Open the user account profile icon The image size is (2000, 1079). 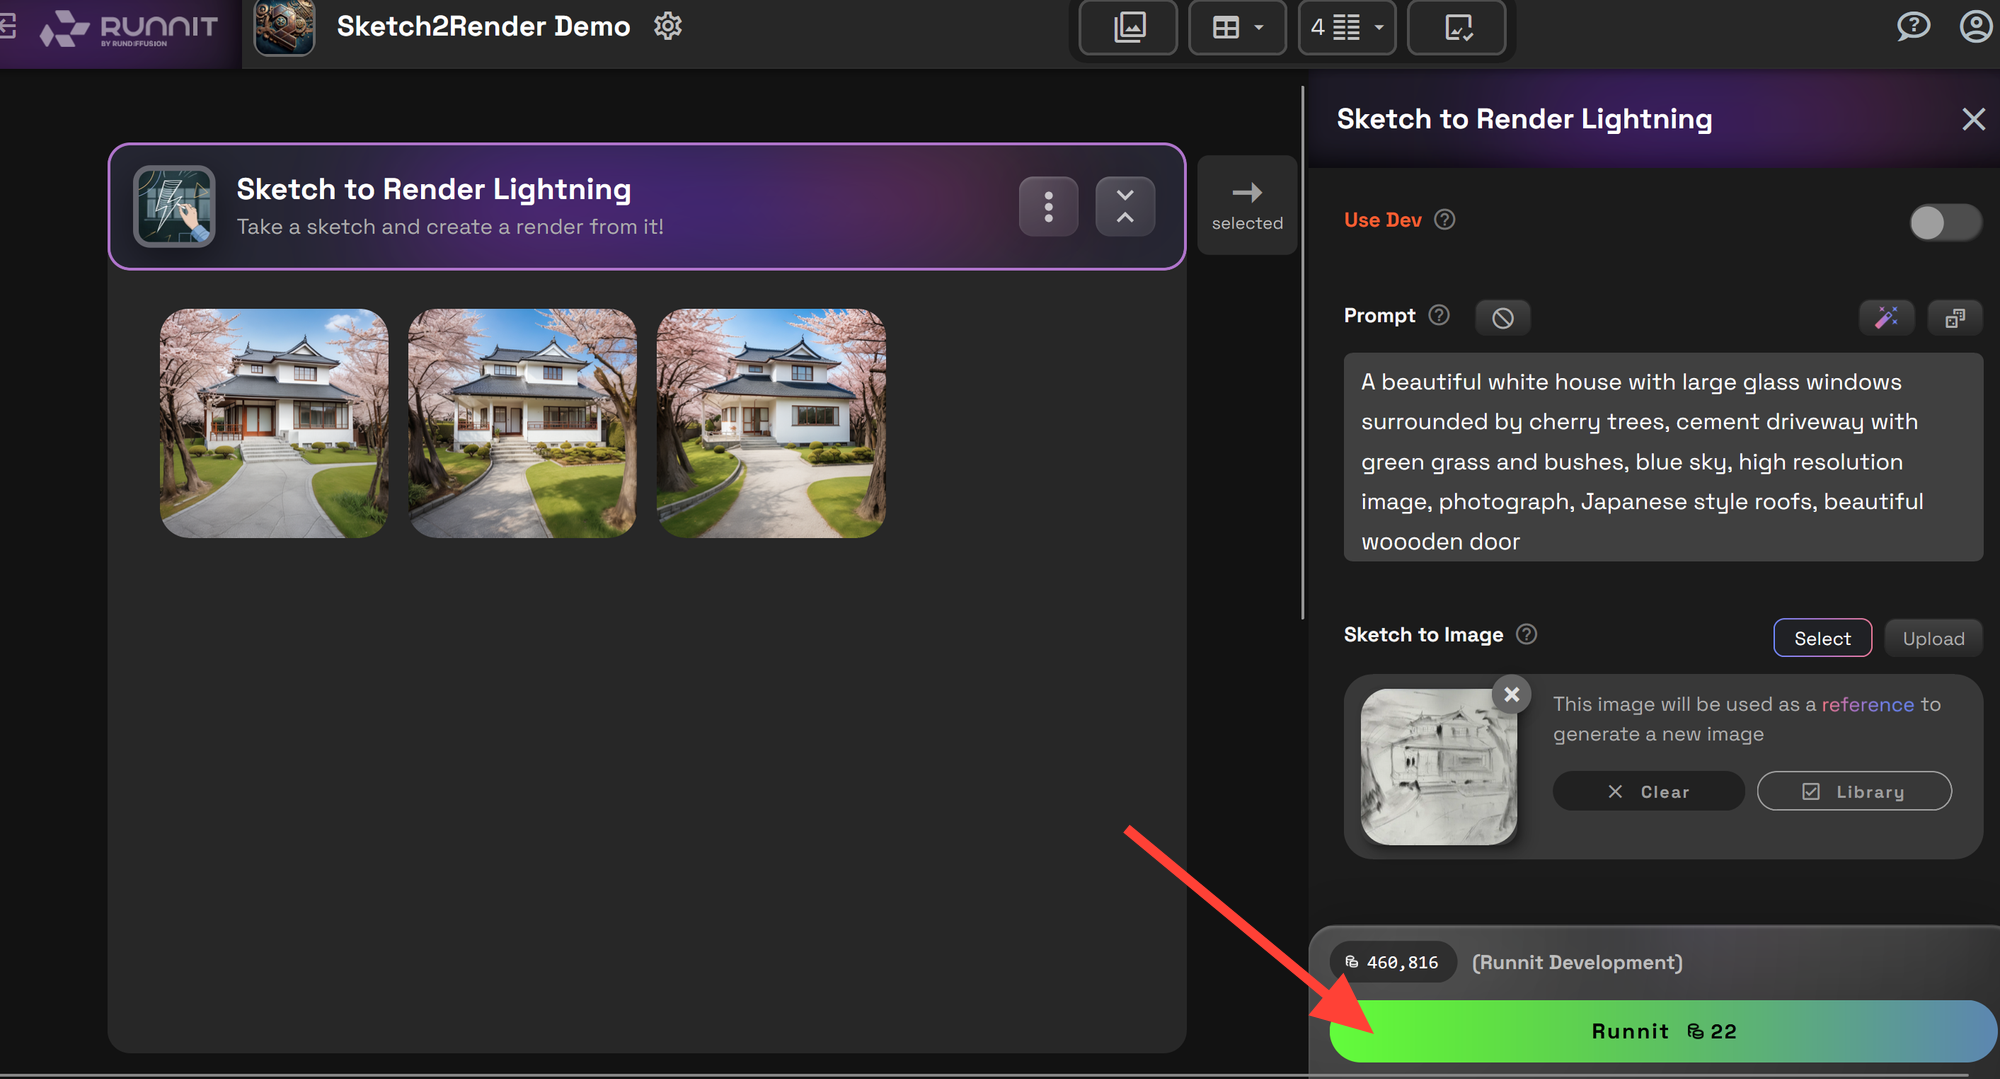tap(1976, 26)
